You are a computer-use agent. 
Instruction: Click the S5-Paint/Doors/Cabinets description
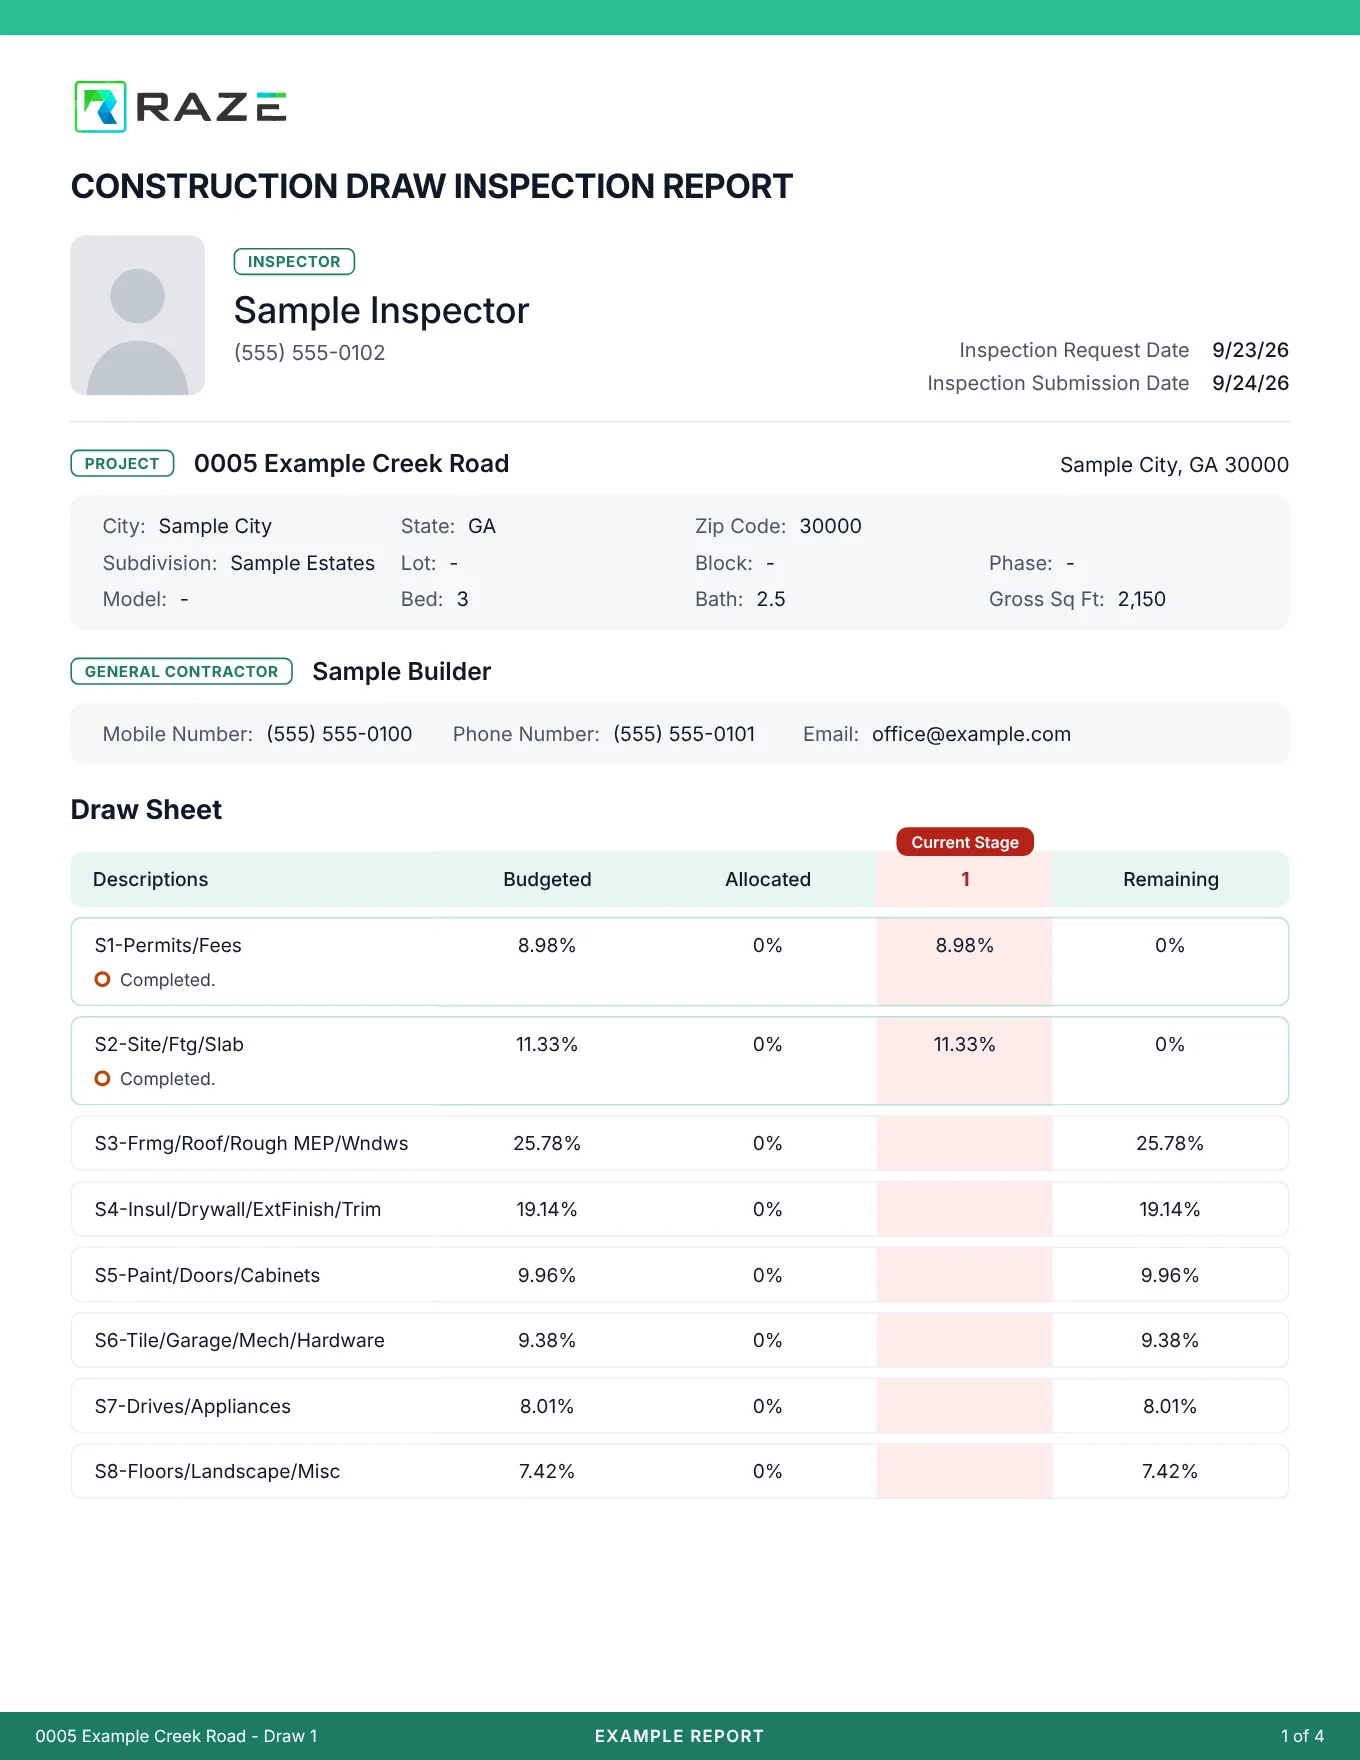coord(207,1275)
